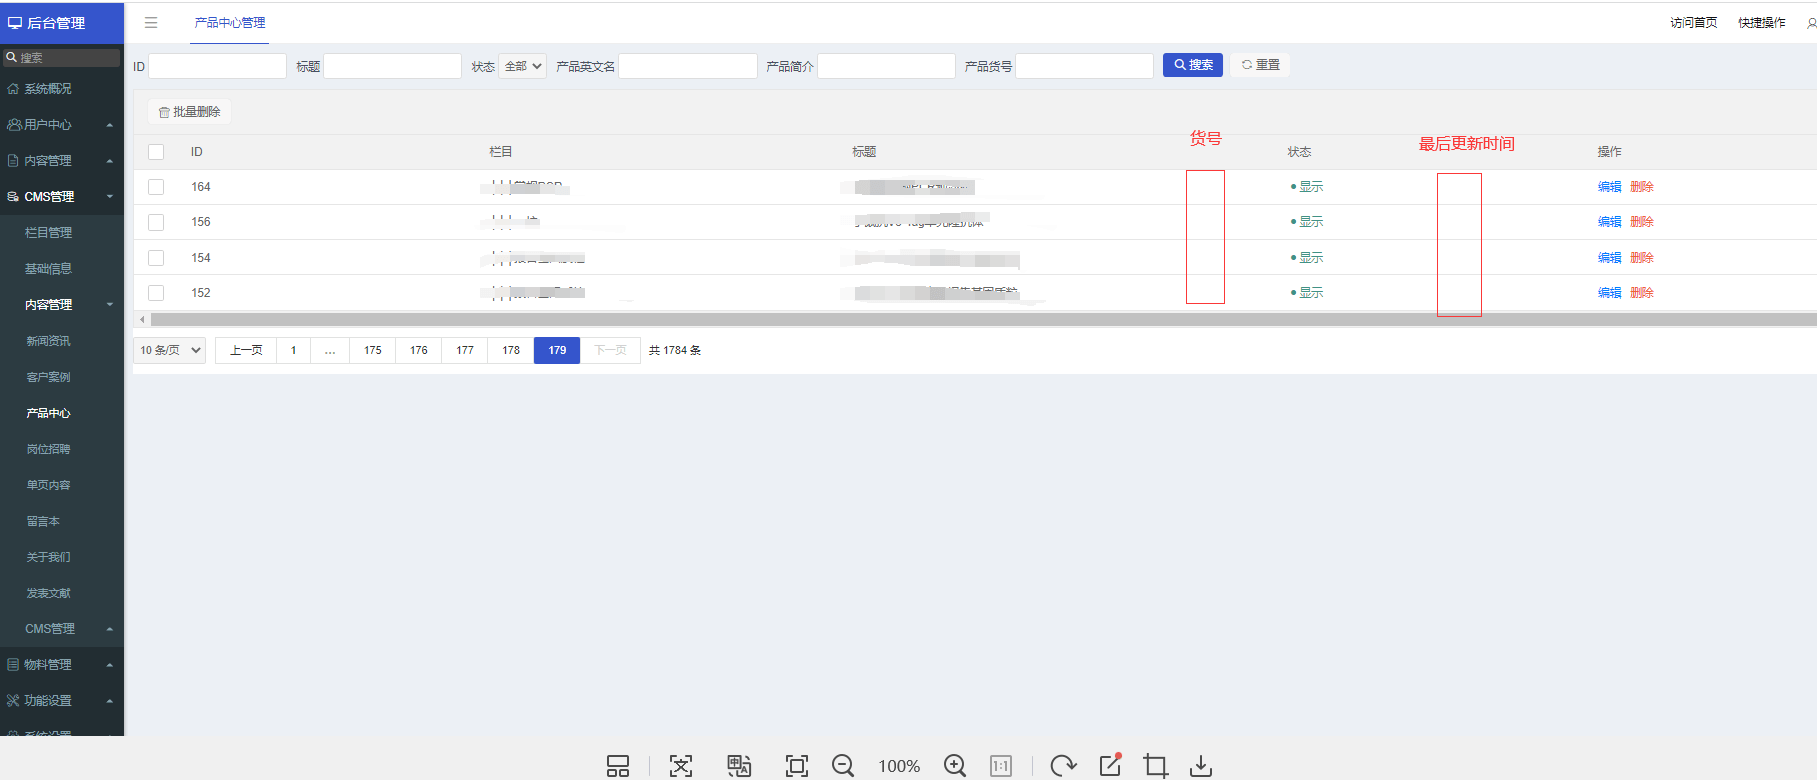Open the thumbnail grid view icon

pyautogui.click(x=618, y=766)
